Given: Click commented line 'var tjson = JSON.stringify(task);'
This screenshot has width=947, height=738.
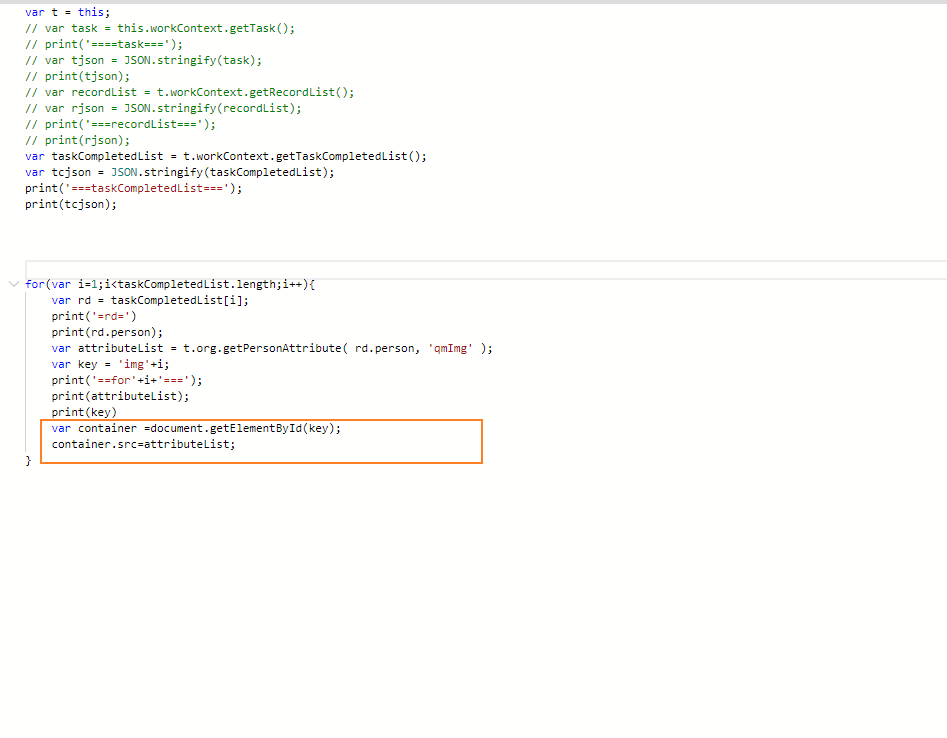Looking at the screenshot, I should 144,60.
